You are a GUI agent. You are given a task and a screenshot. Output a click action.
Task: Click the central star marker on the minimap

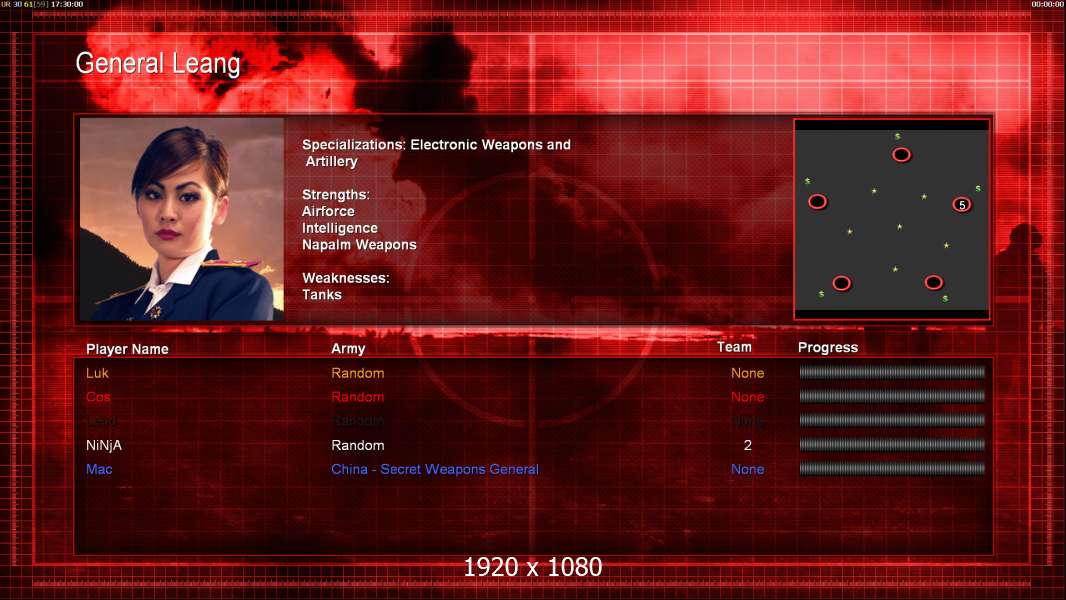[x=899, y=227]
